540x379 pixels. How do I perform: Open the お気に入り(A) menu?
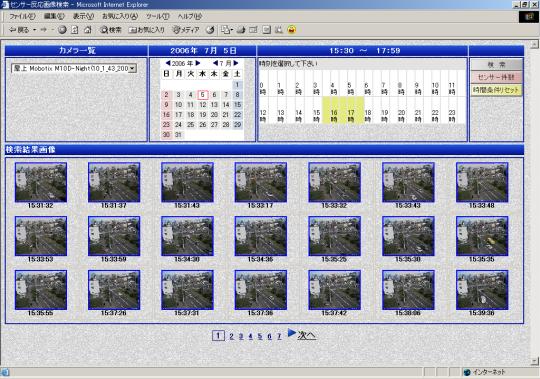click(120, 16)
